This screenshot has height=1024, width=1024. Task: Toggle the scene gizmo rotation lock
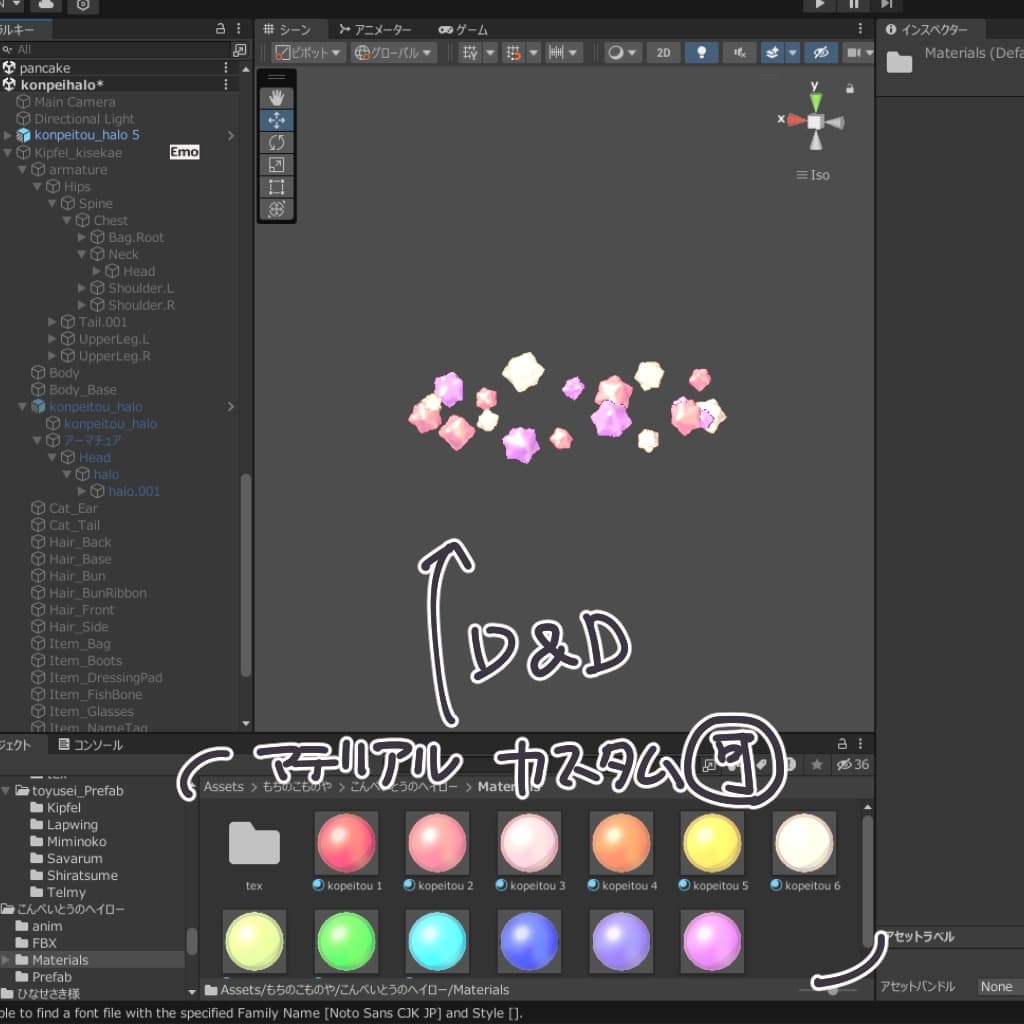(x=850, y=88)
